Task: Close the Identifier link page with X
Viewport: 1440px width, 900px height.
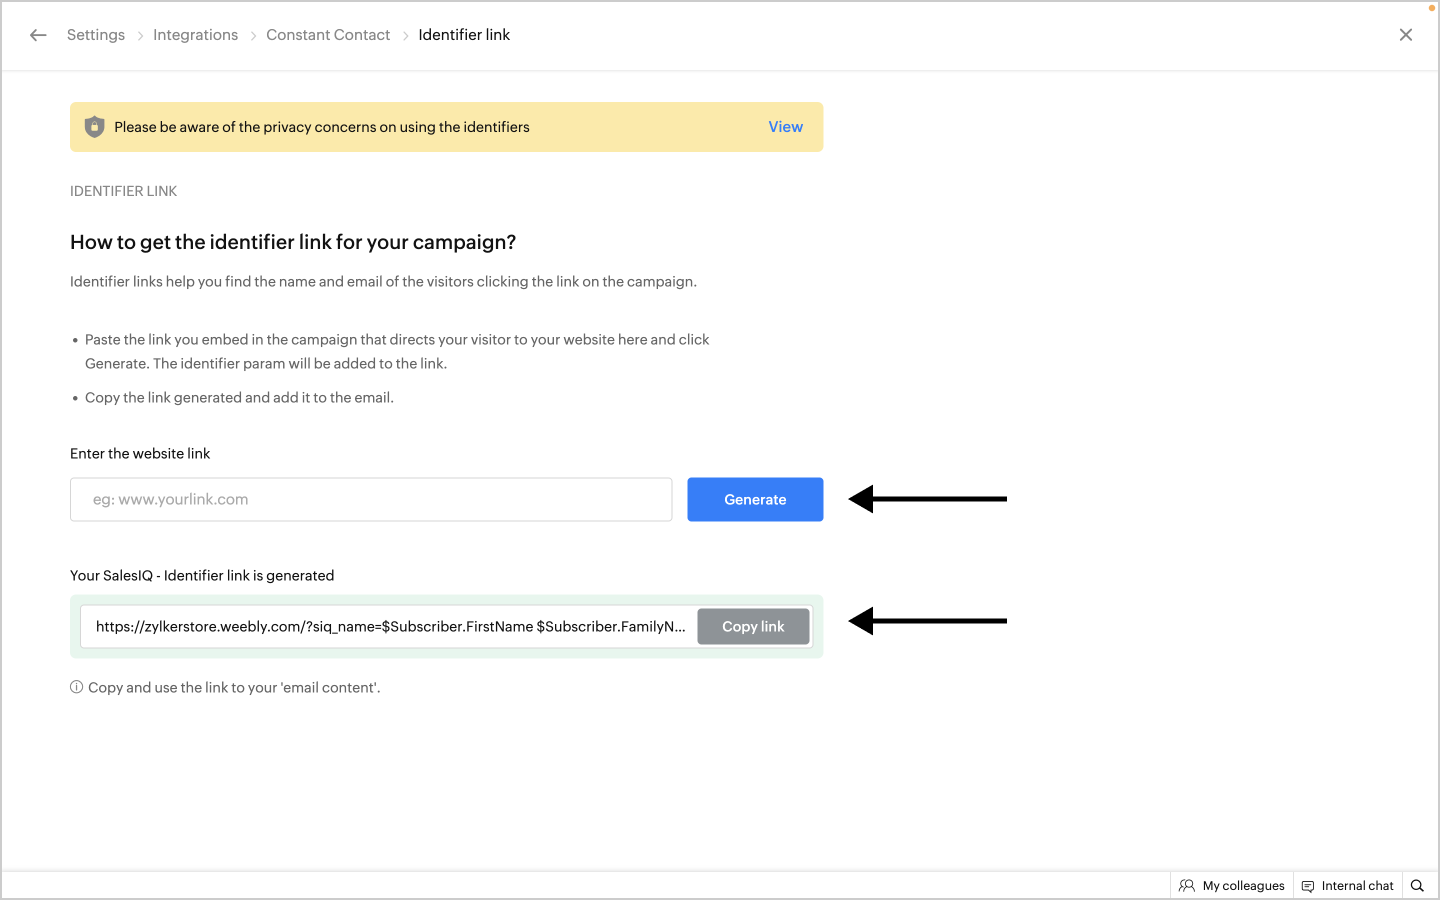Action: click(1406, 35)
